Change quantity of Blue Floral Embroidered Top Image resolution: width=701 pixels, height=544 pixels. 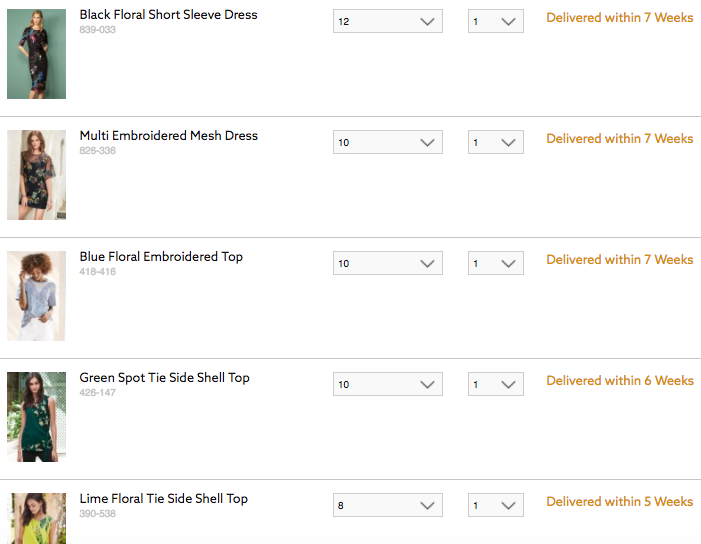tap(495, 263)
